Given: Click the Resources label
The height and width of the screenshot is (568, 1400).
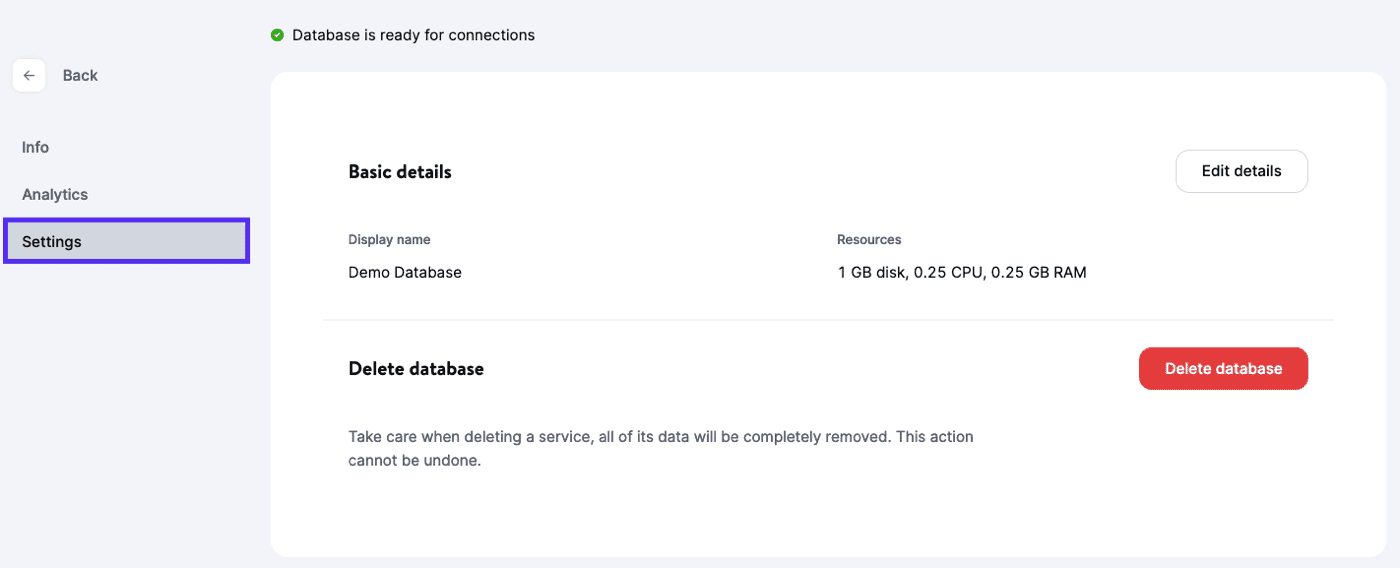Looking at the screenshot, I should pyautogui.click(x=869, y=240).
